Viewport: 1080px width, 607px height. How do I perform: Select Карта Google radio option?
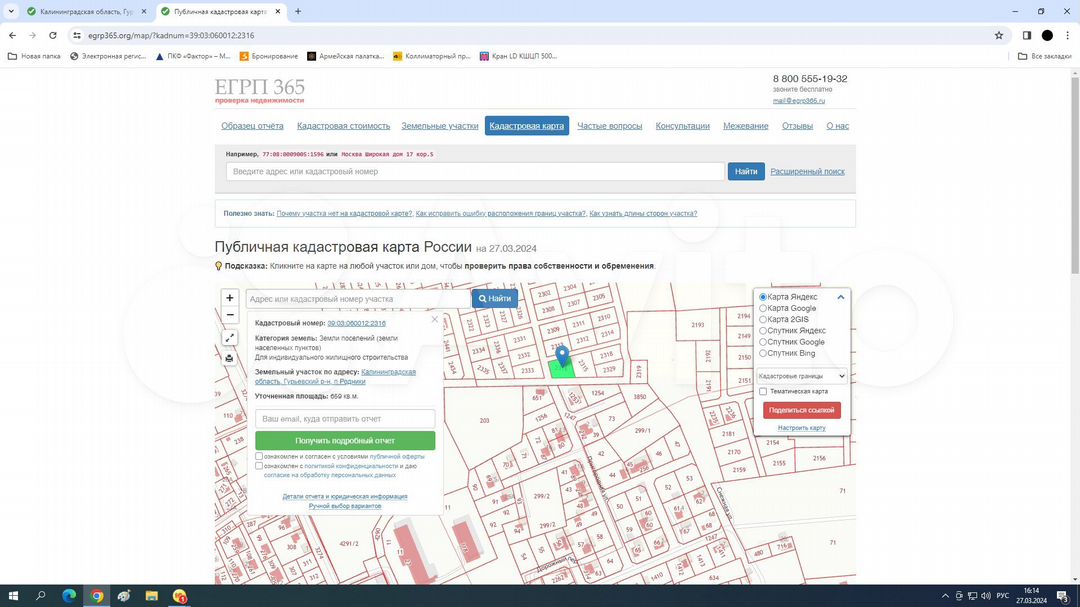(764, 308)
